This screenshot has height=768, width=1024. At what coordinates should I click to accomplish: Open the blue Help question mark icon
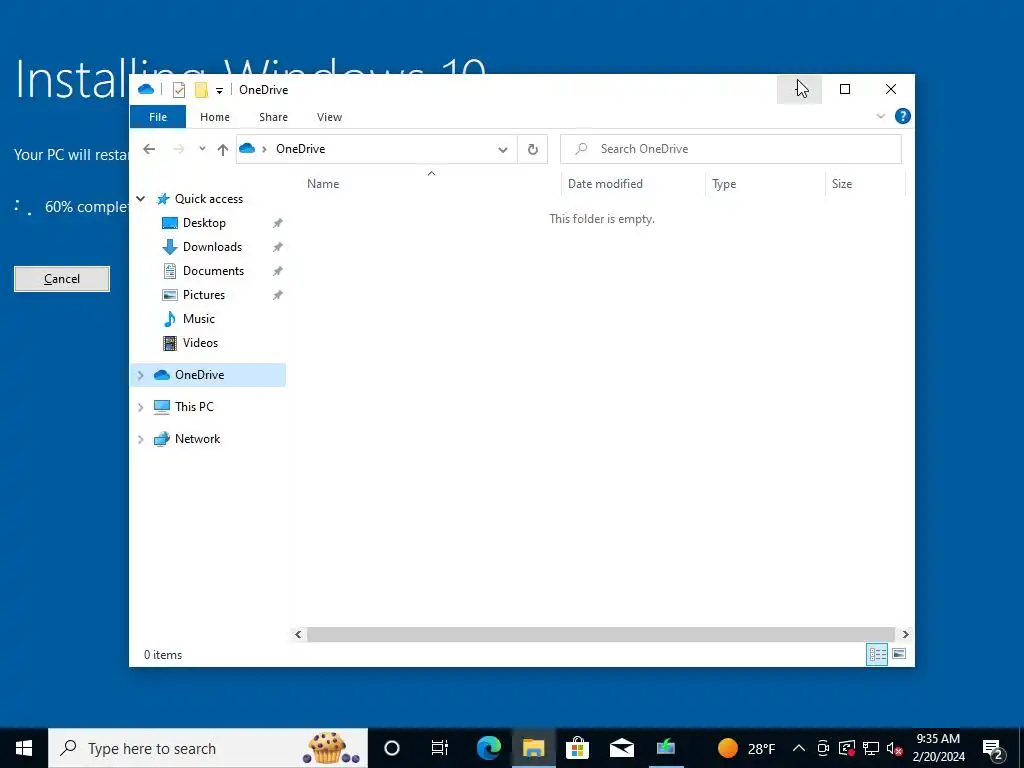(x=903, y=116)
